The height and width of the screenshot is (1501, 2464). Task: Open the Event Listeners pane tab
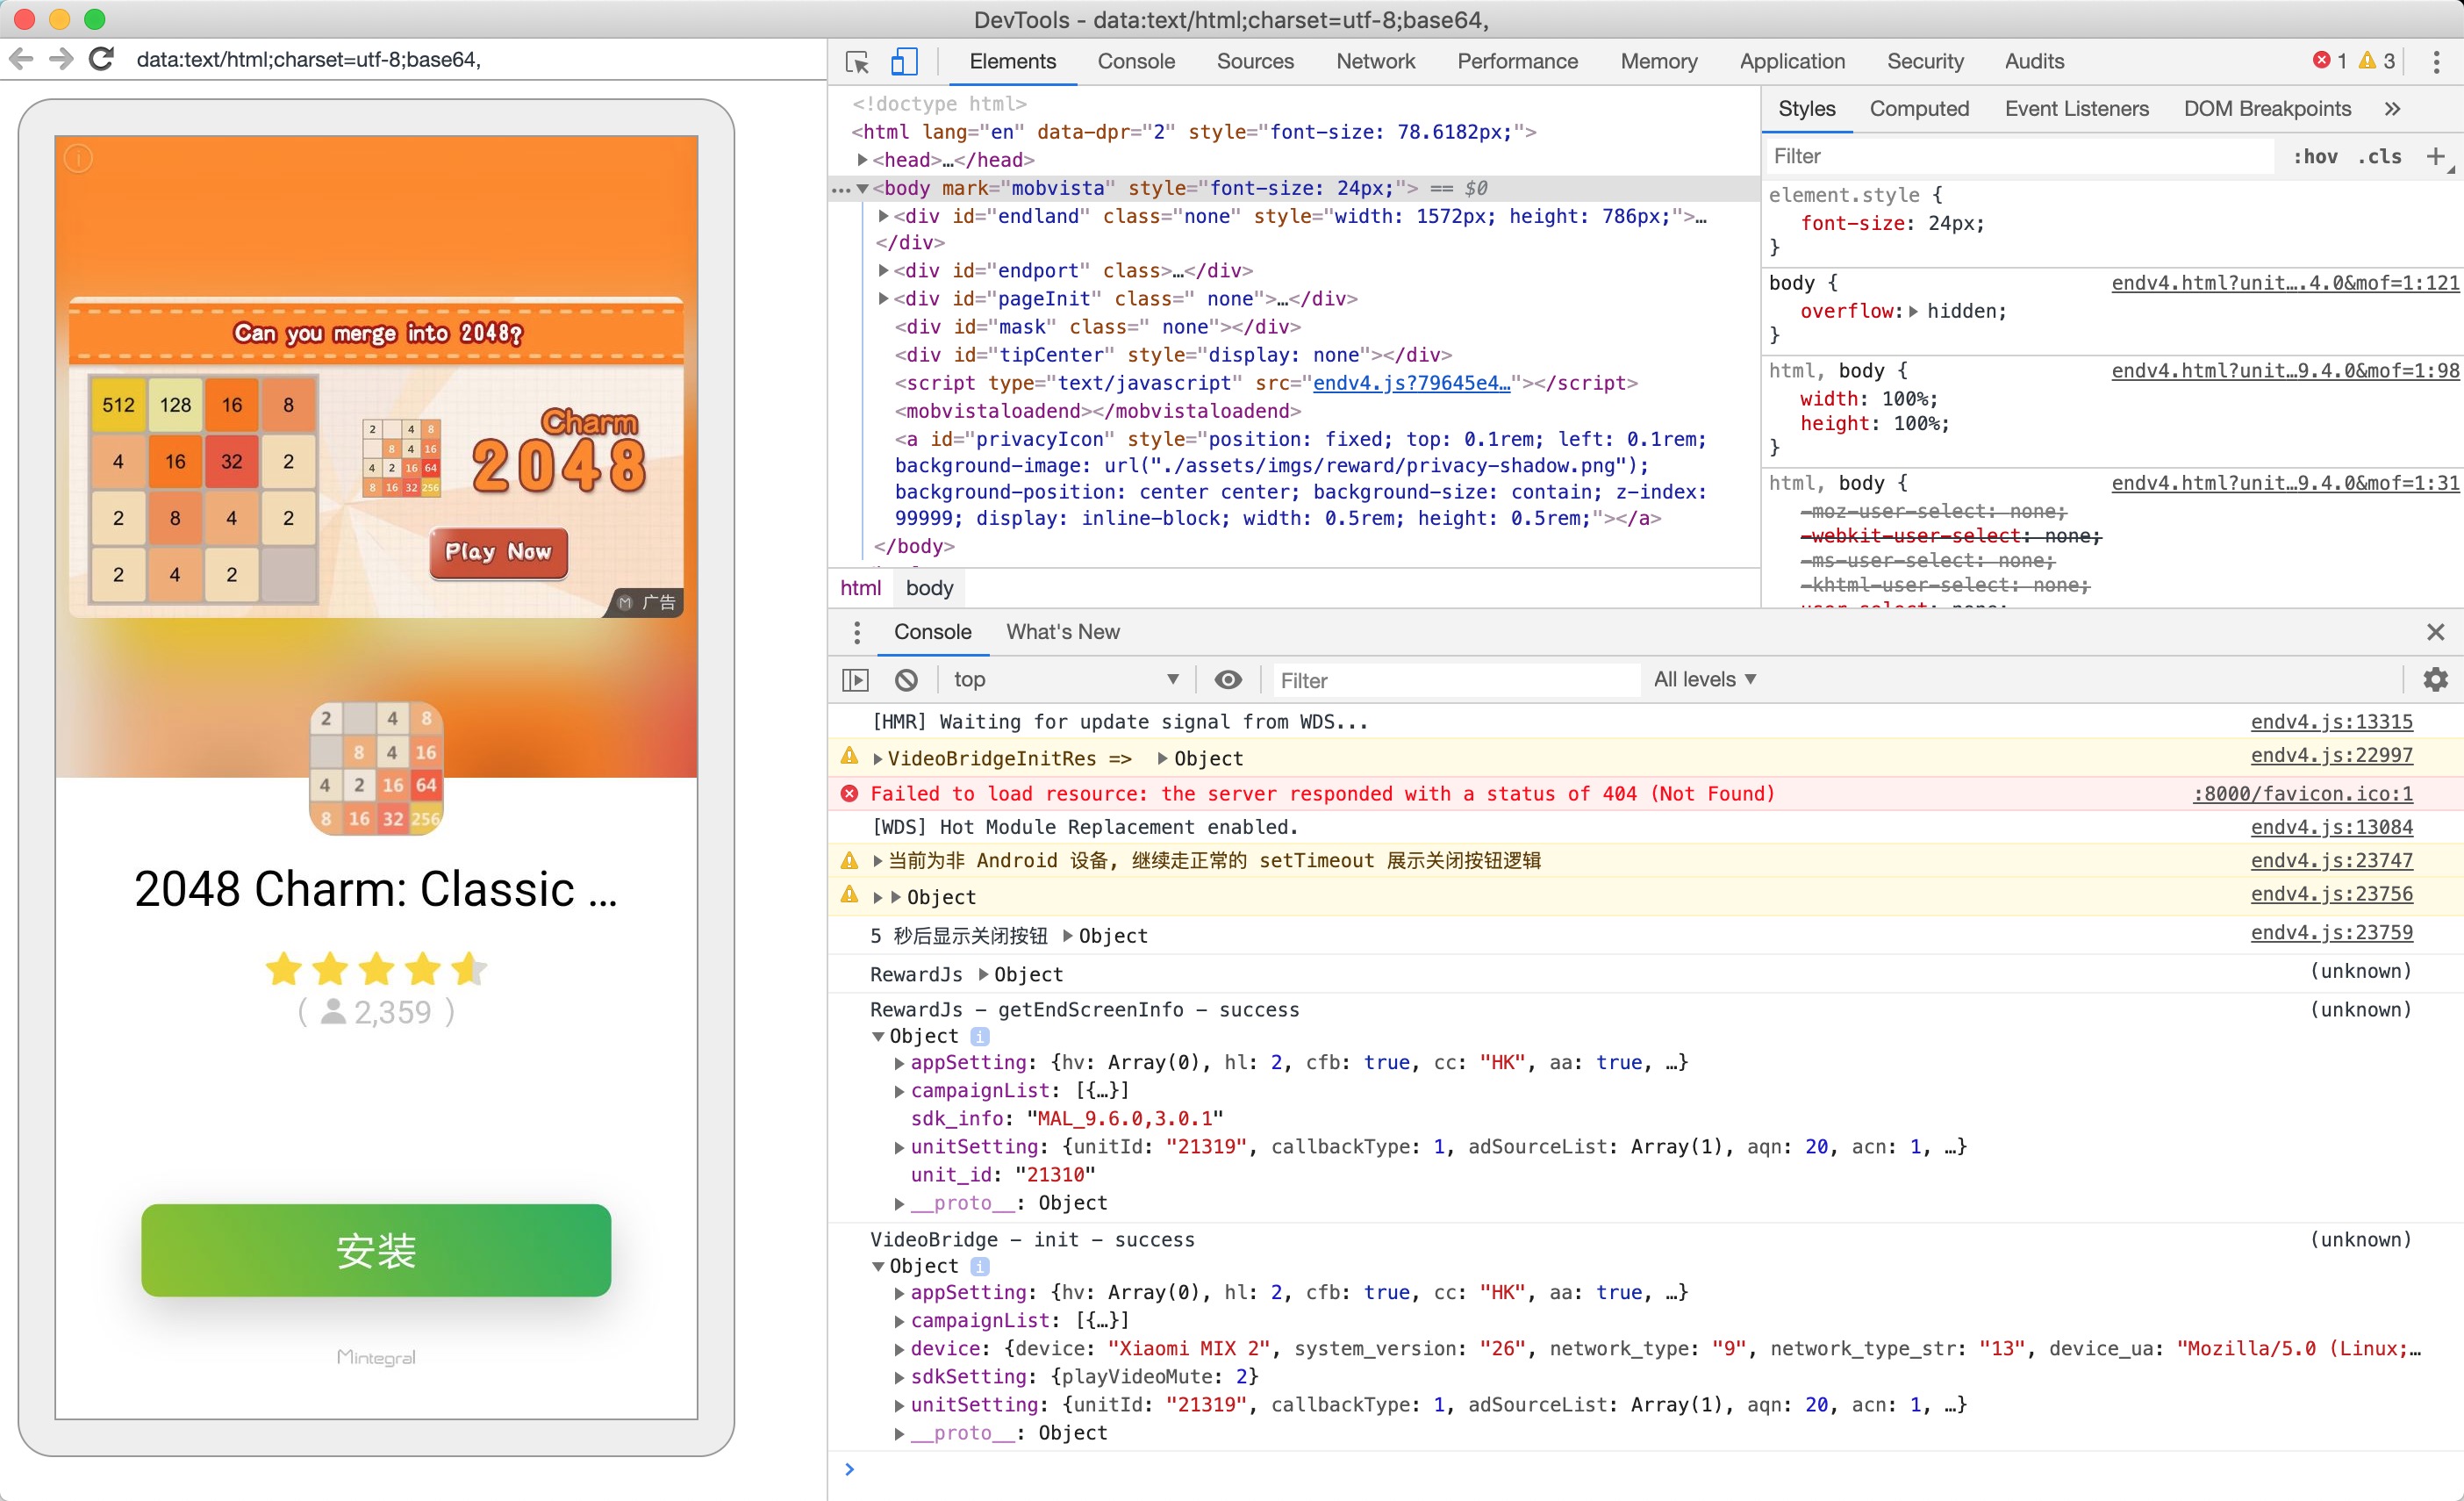click(x=2076, y=109)
